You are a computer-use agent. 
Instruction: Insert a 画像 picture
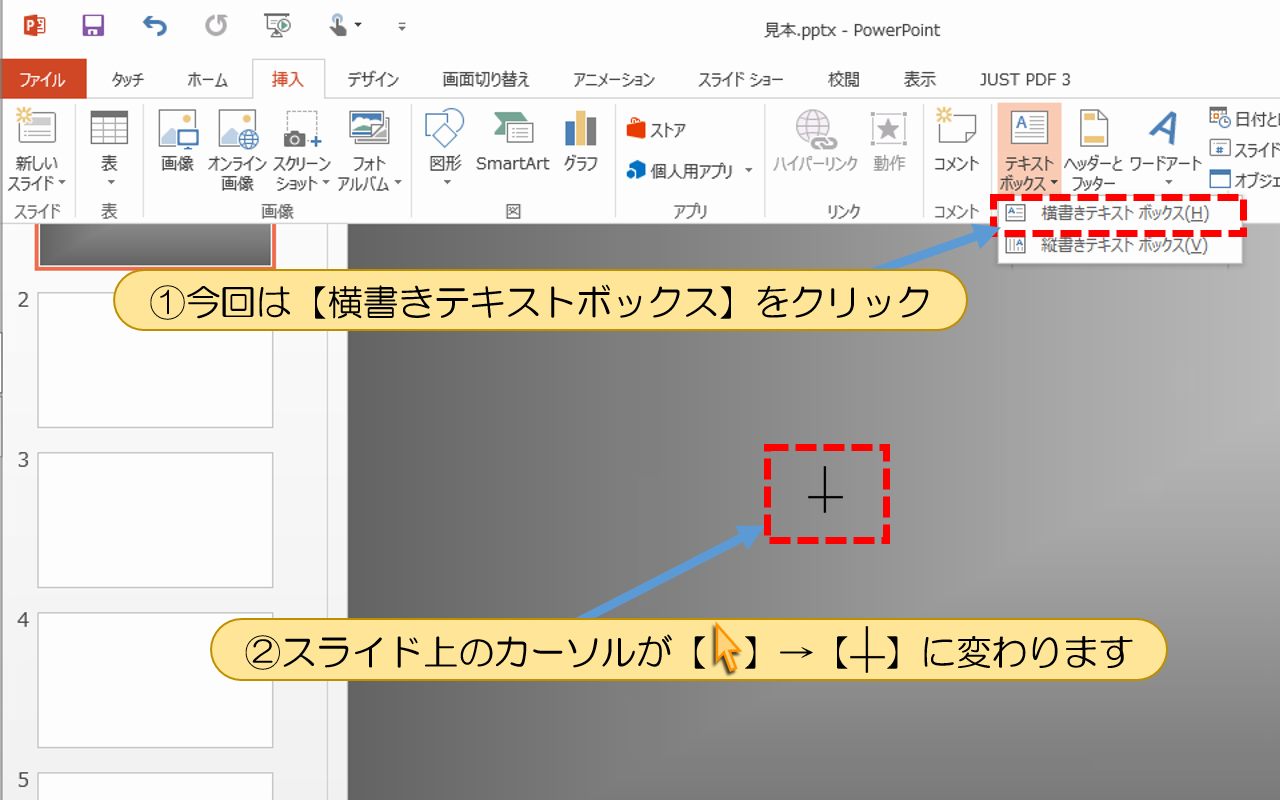[178, 141]
